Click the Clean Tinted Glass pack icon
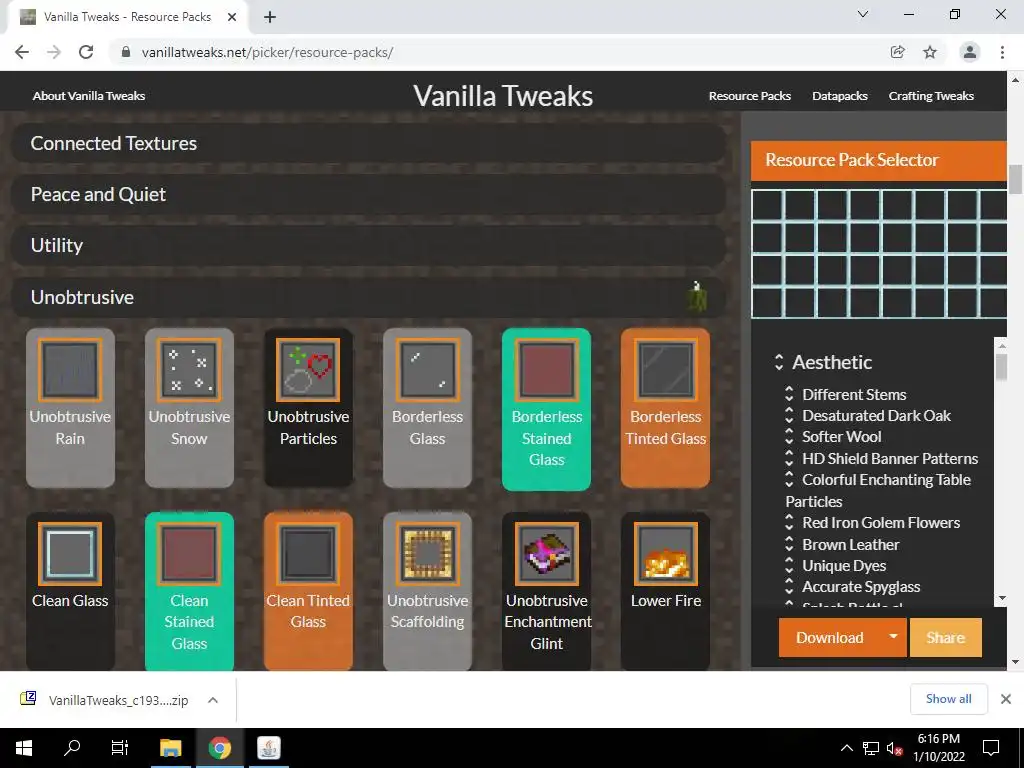Image resolution: width=1024 pixels, height=768 pixels. pyautogui.click(x=308, y=554)
